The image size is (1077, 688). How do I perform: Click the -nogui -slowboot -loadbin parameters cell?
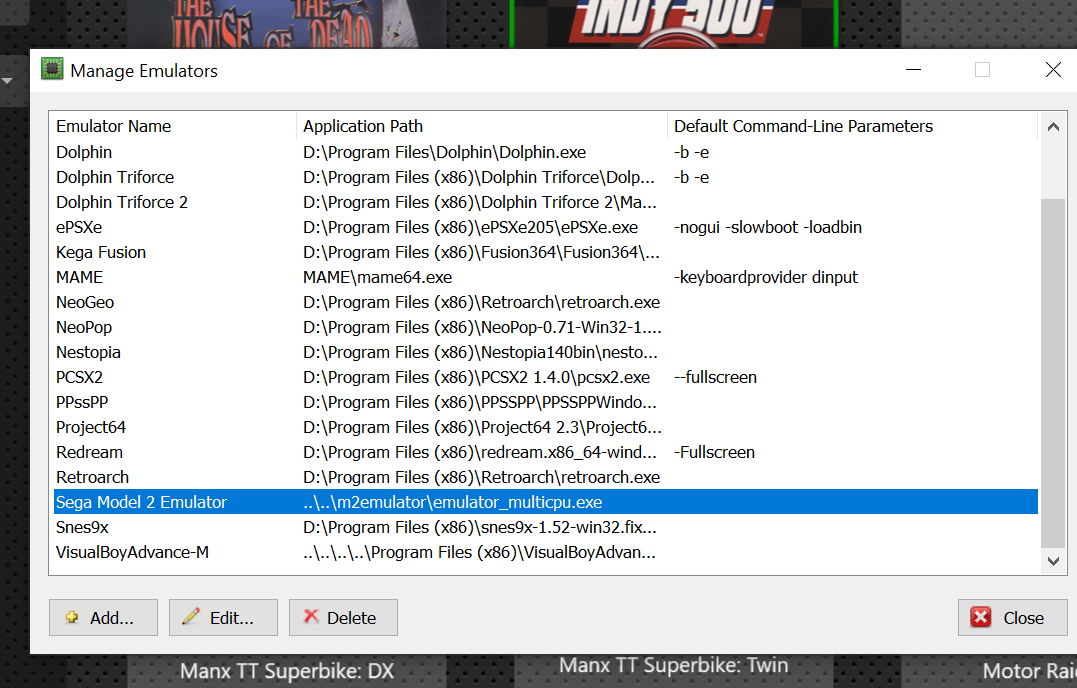[767, 227]
